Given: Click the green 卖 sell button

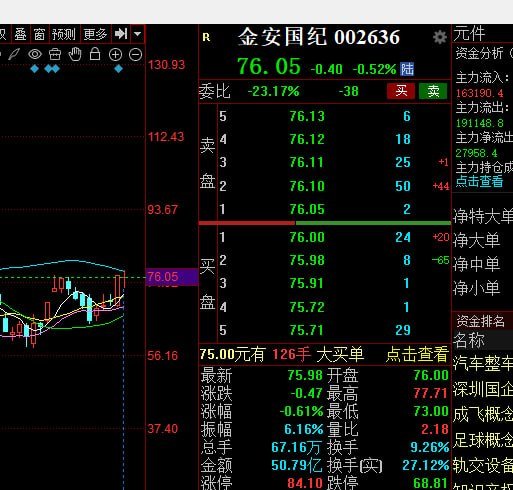Looking at the screenshot, I should tap(433, 91).
